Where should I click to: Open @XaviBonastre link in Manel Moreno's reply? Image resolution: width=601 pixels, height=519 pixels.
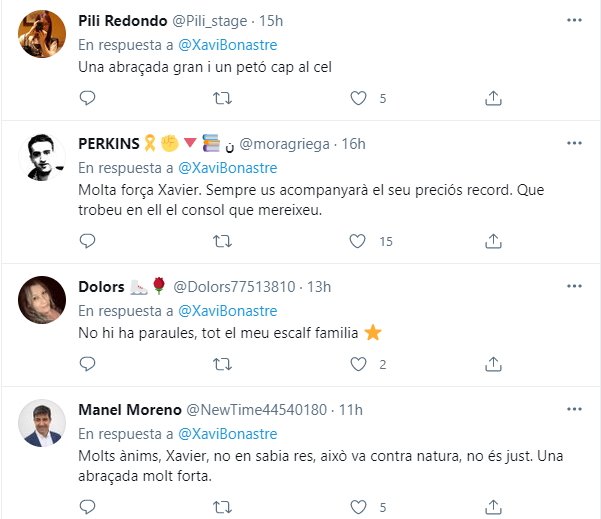(227, 434)
